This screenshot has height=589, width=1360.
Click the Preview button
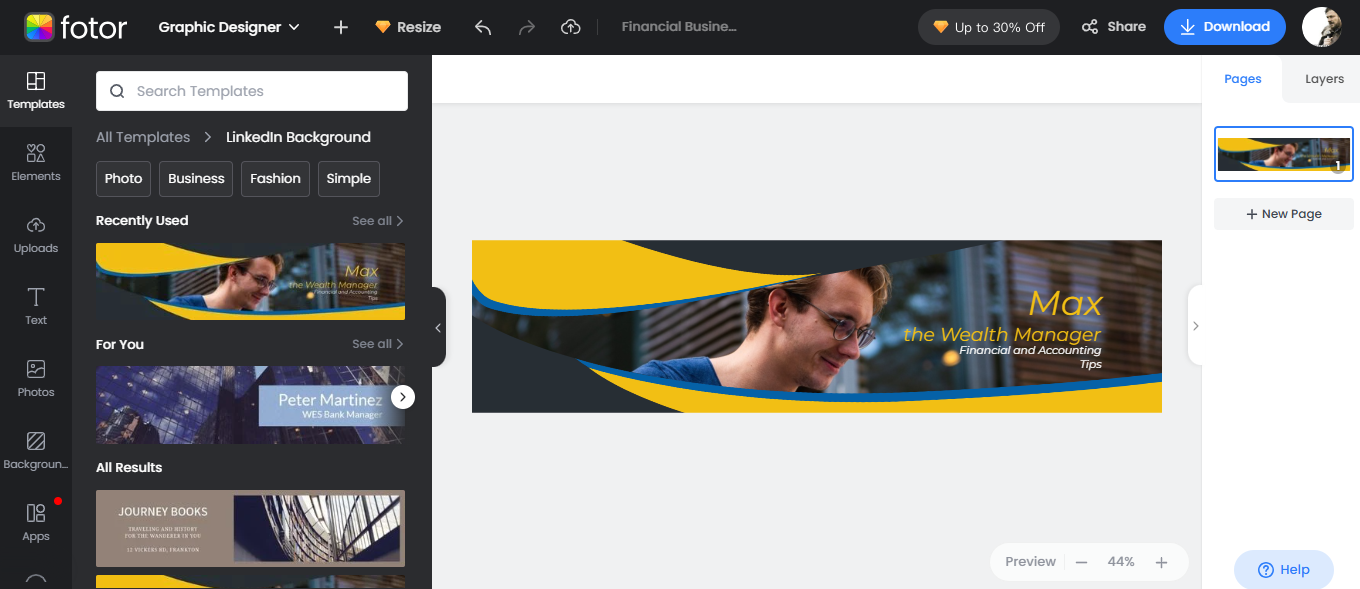coord(1030,562)
